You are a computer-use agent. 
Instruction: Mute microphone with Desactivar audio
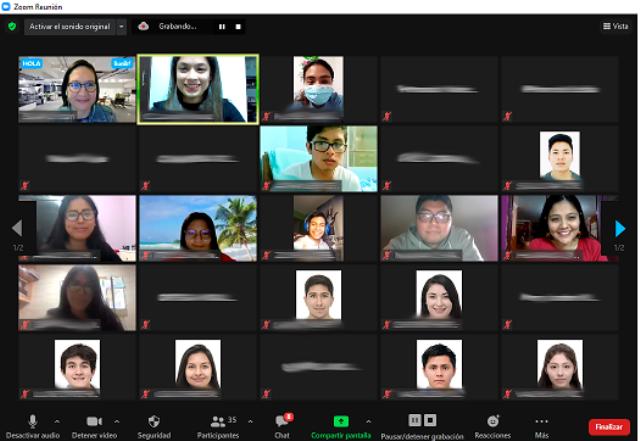tap(33, 421)
